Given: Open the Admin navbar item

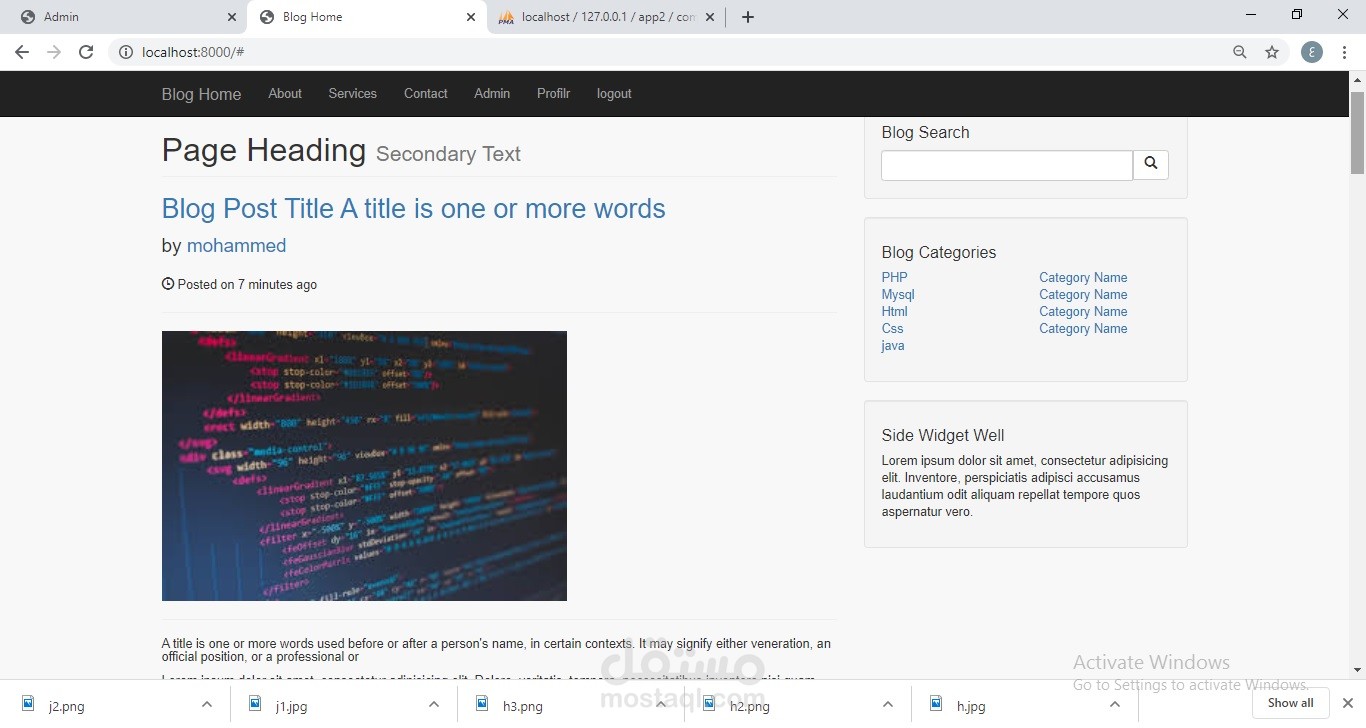Looking at the screenshot, I should point(492,93).
